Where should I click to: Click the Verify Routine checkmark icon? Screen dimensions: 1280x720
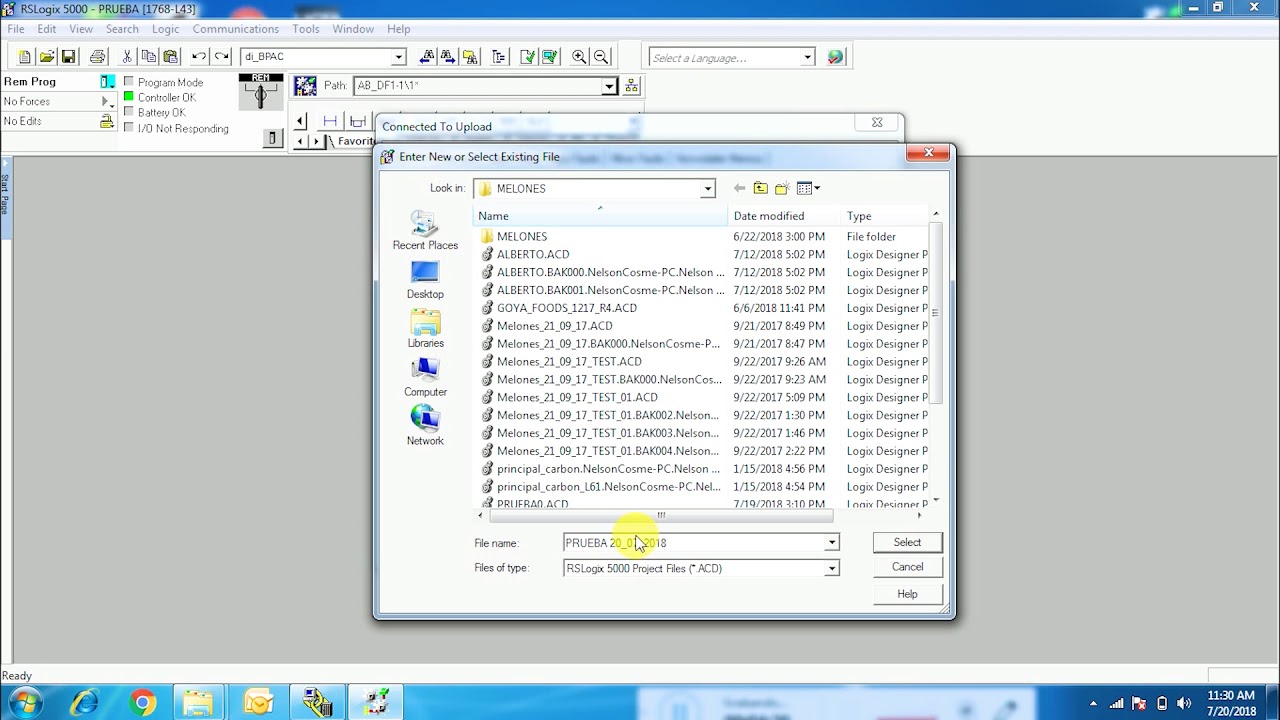point(528,57)
